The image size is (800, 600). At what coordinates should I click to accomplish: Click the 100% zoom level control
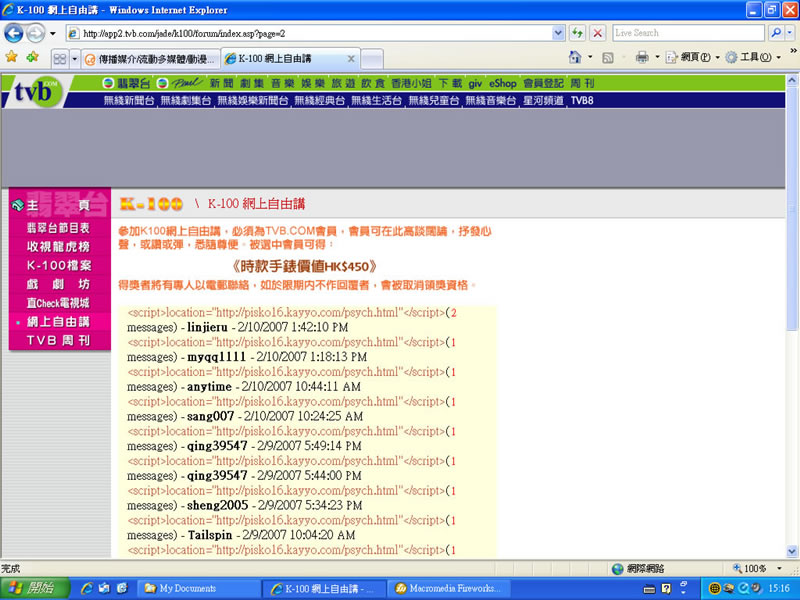[749, 568]
